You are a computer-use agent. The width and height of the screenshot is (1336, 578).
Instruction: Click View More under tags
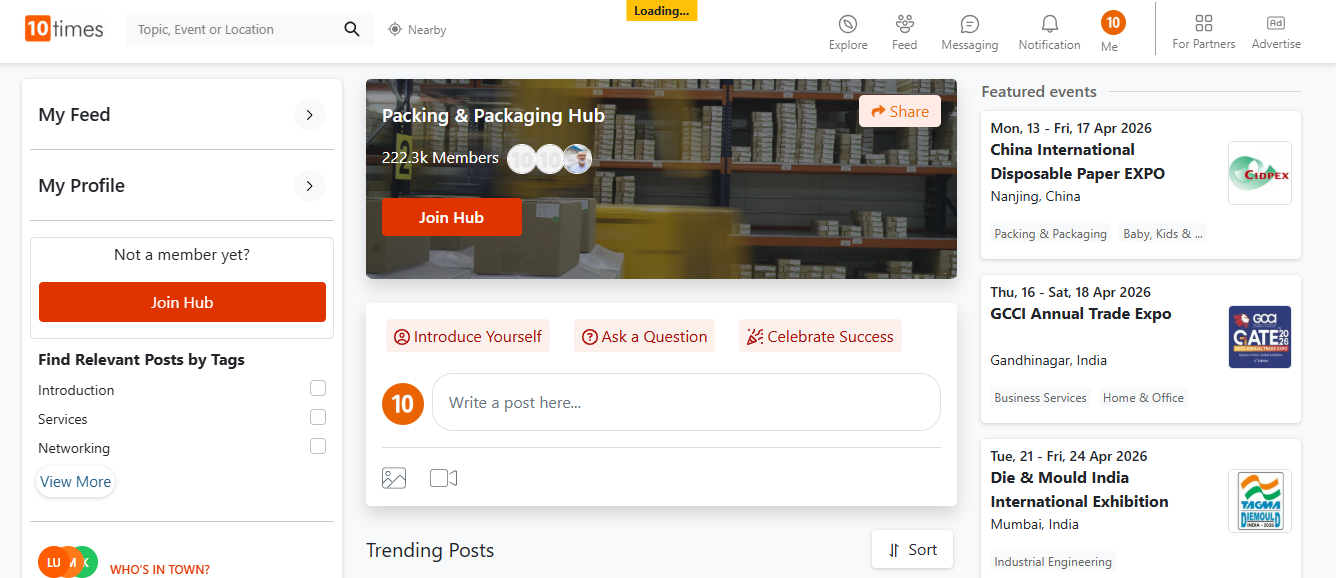click(x=75, y=482)
